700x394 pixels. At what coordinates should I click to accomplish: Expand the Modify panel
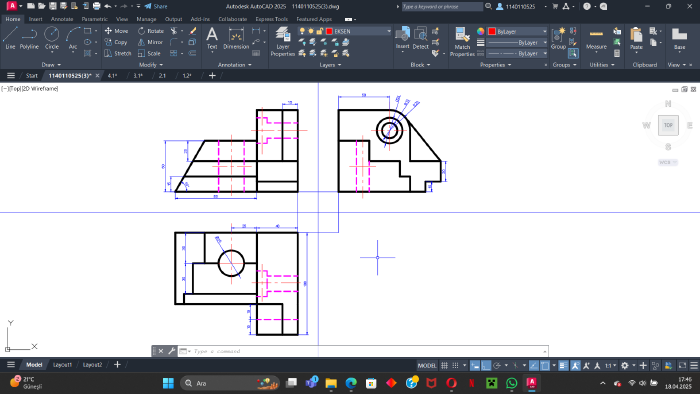pos(151,65)
